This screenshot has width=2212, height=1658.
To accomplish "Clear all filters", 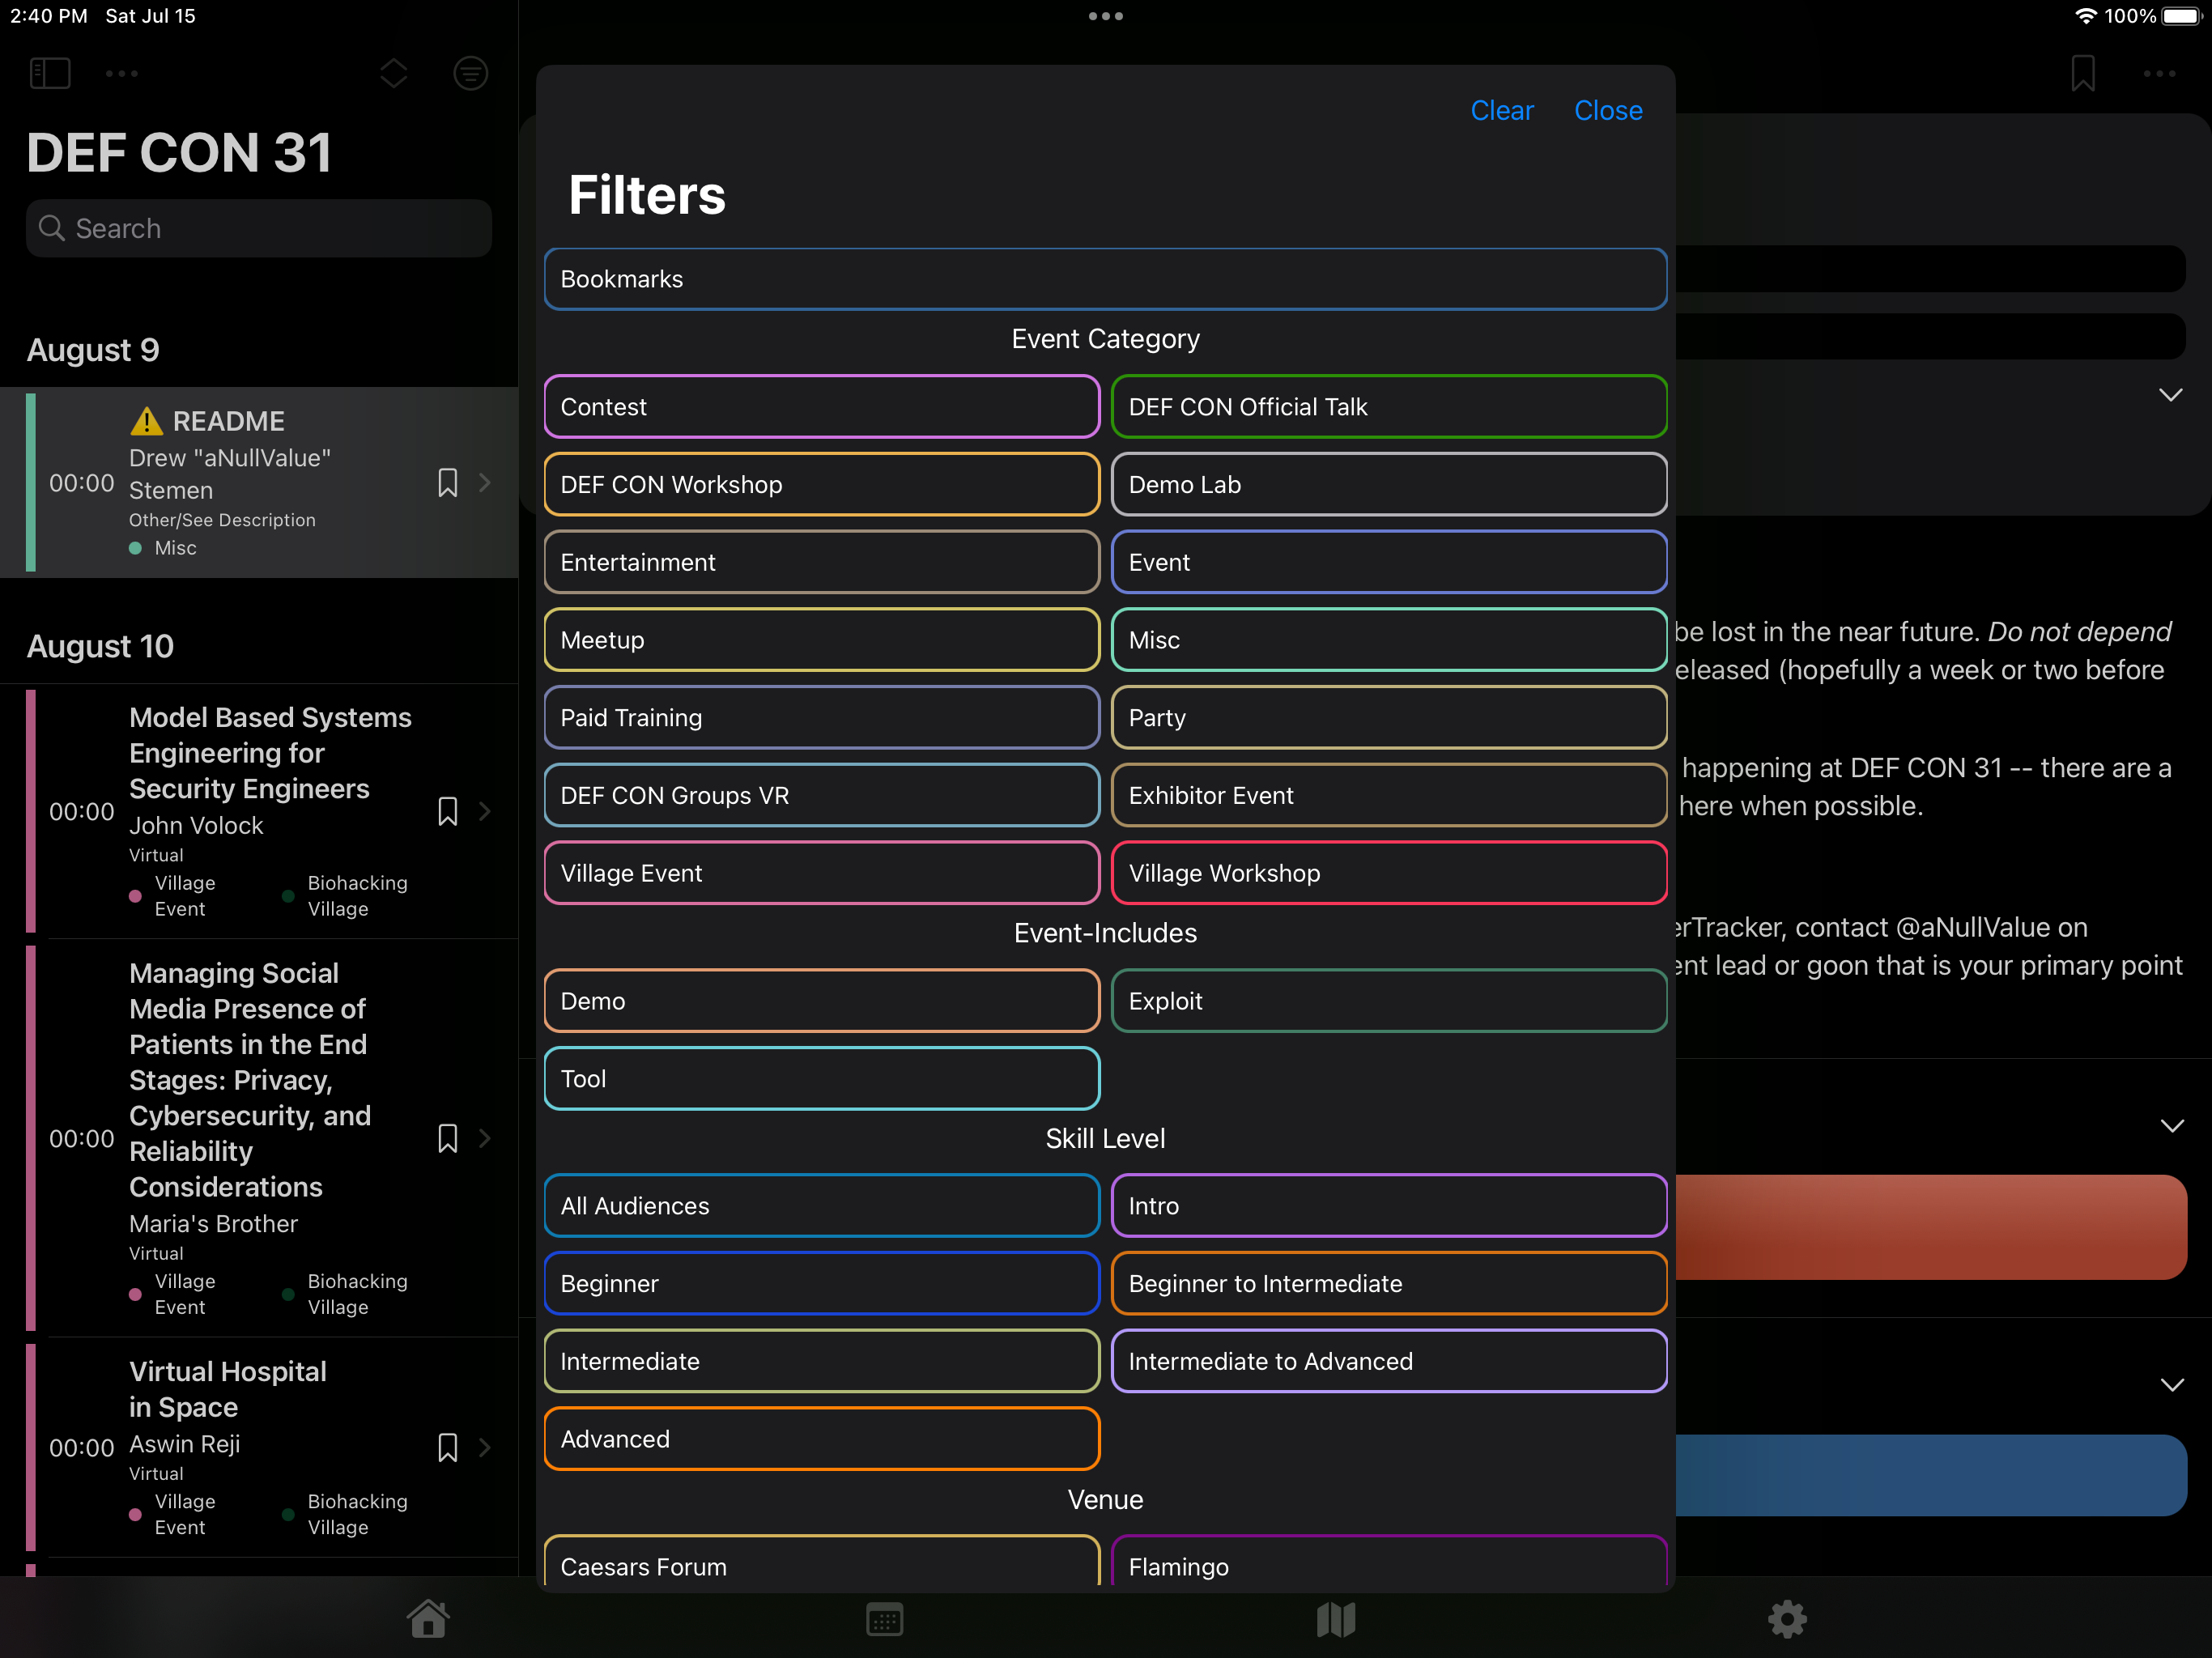I will pyautogui.click(x=1501, y=110).
